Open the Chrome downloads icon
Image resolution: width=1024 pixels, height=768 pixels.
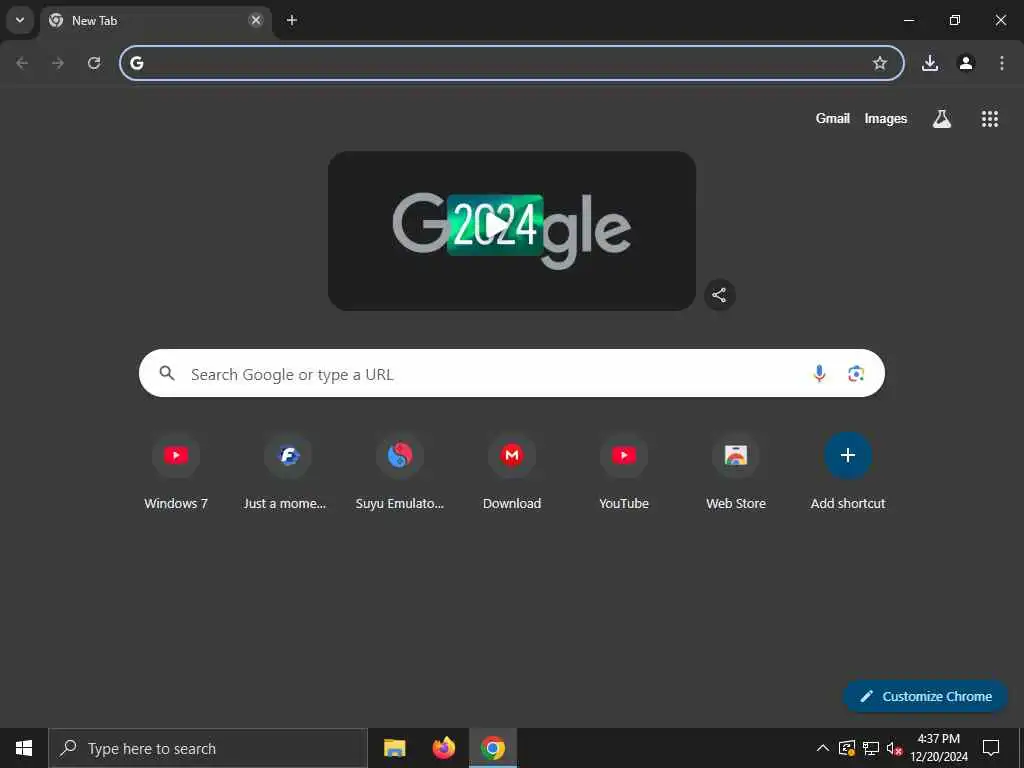pos(930,63)
